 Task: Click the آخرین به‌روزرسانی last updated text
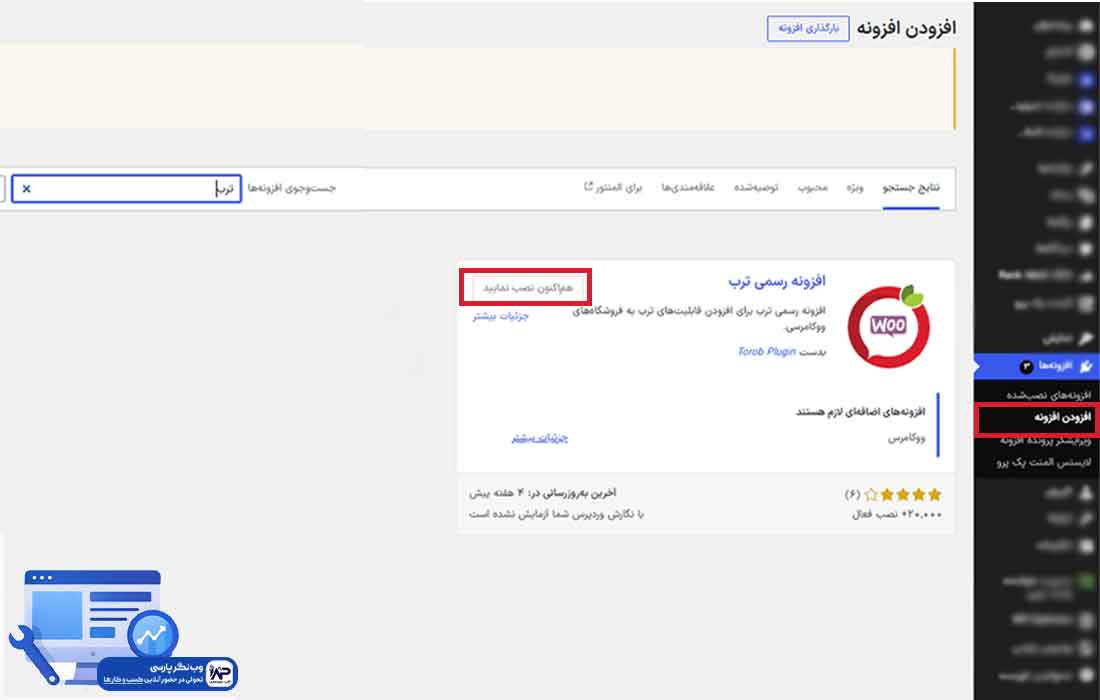point(542,493)
